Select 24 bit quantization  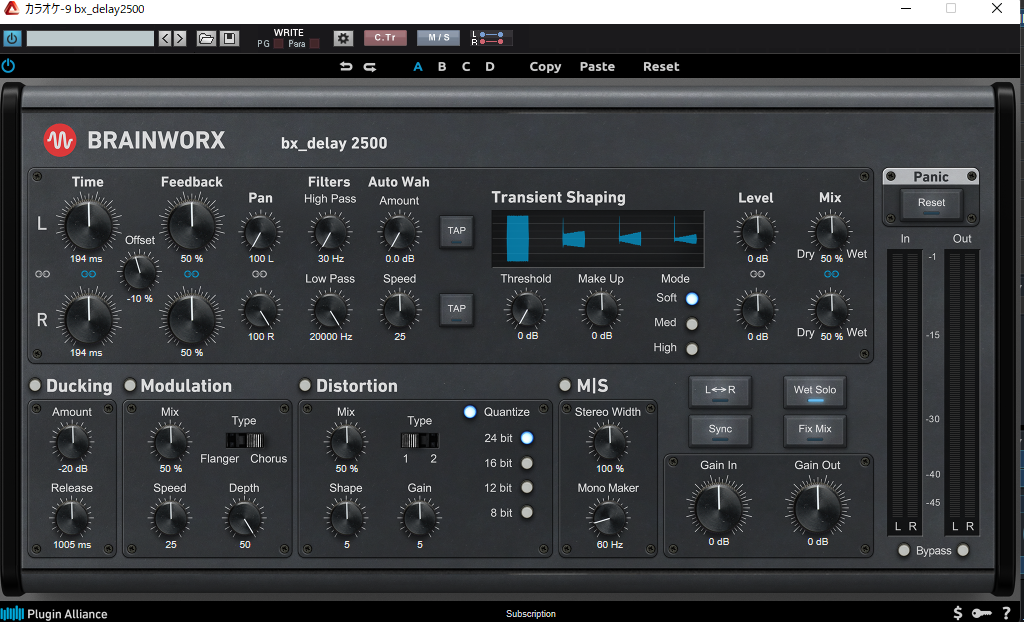(x=526, y=438)
